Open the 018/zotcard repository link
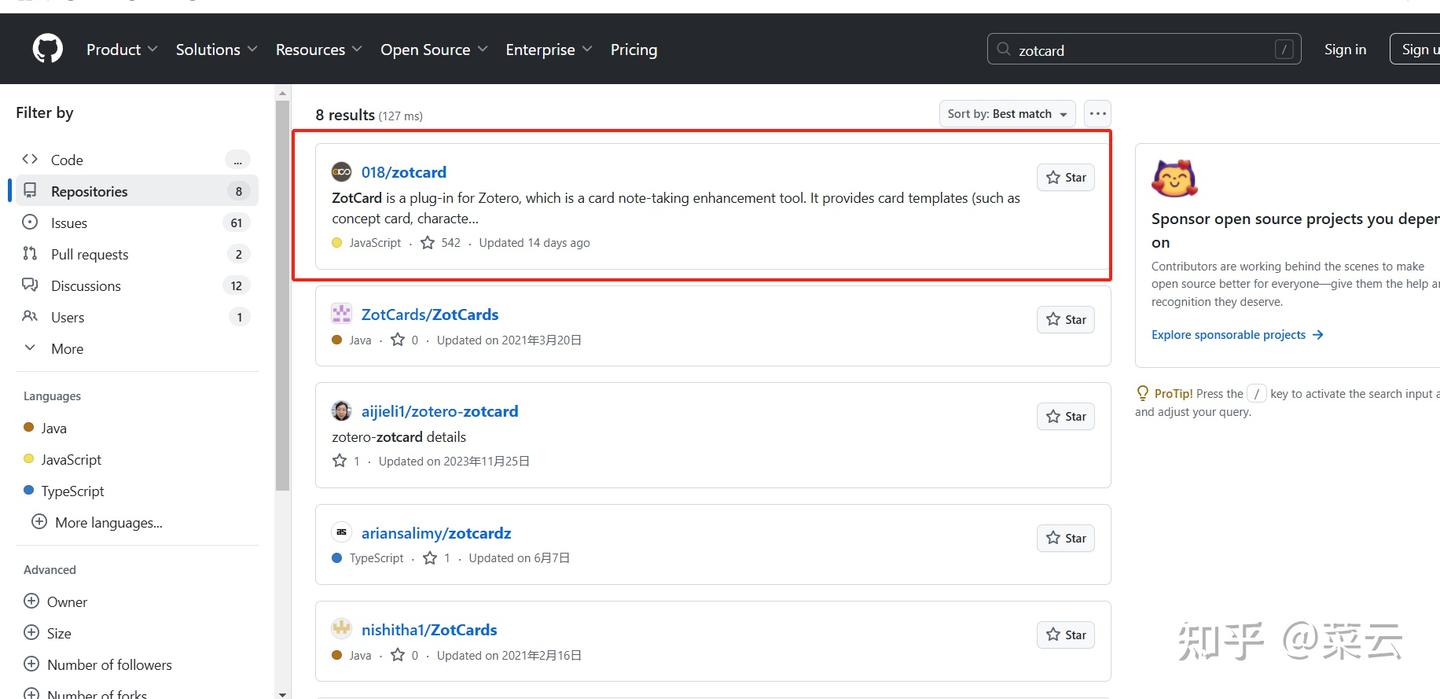 [x=404, y=172]
